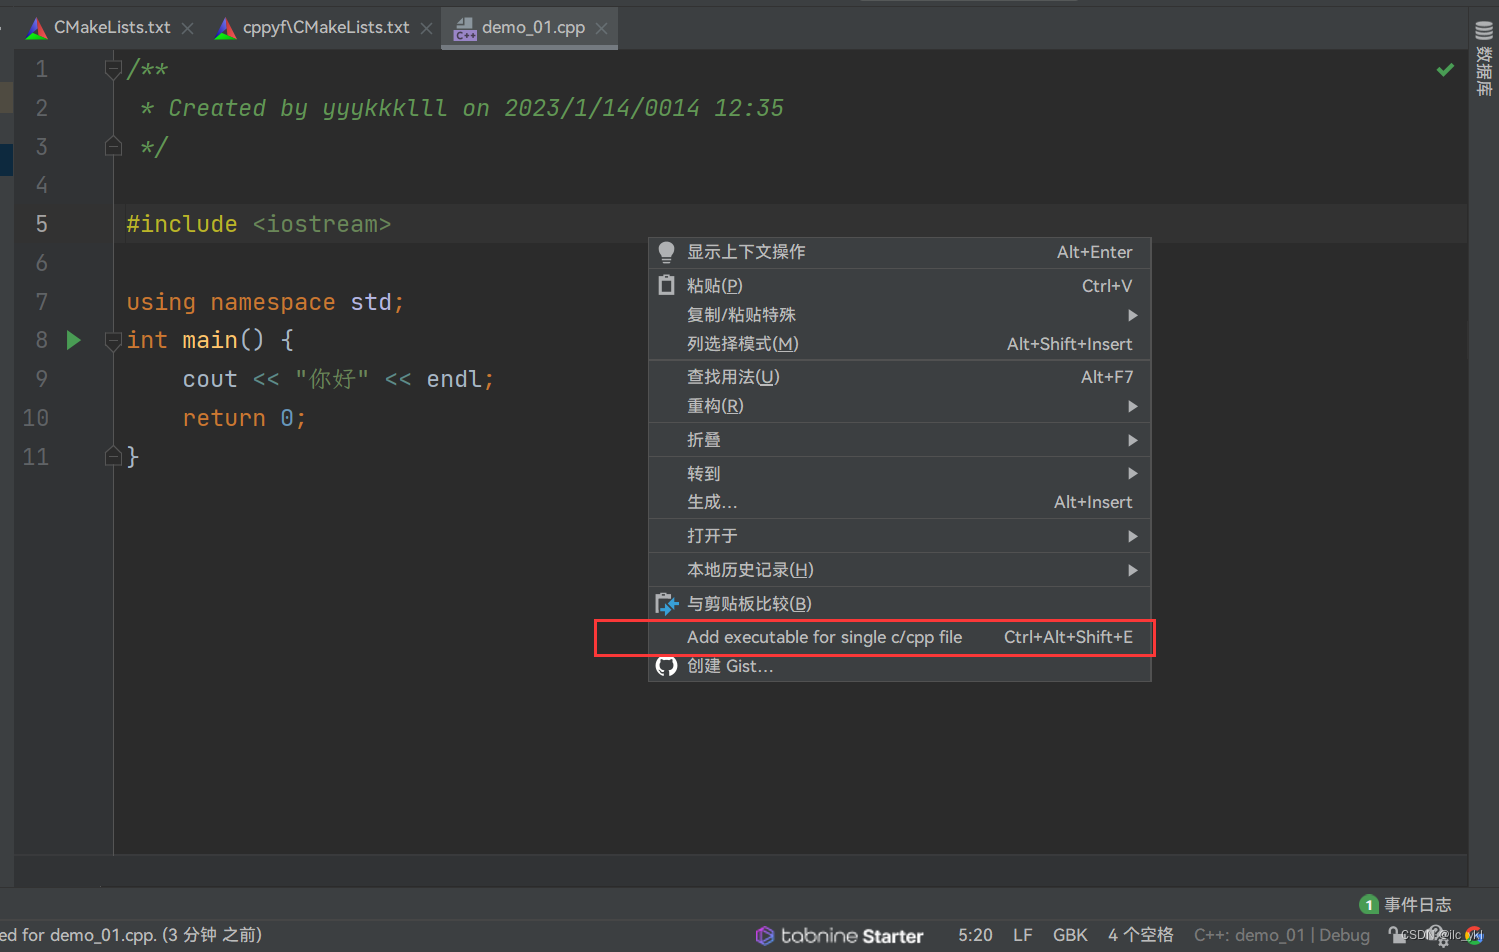Expand the 转到 submenu
This screenshot has width=1499, height=952.
[1132, 473]
